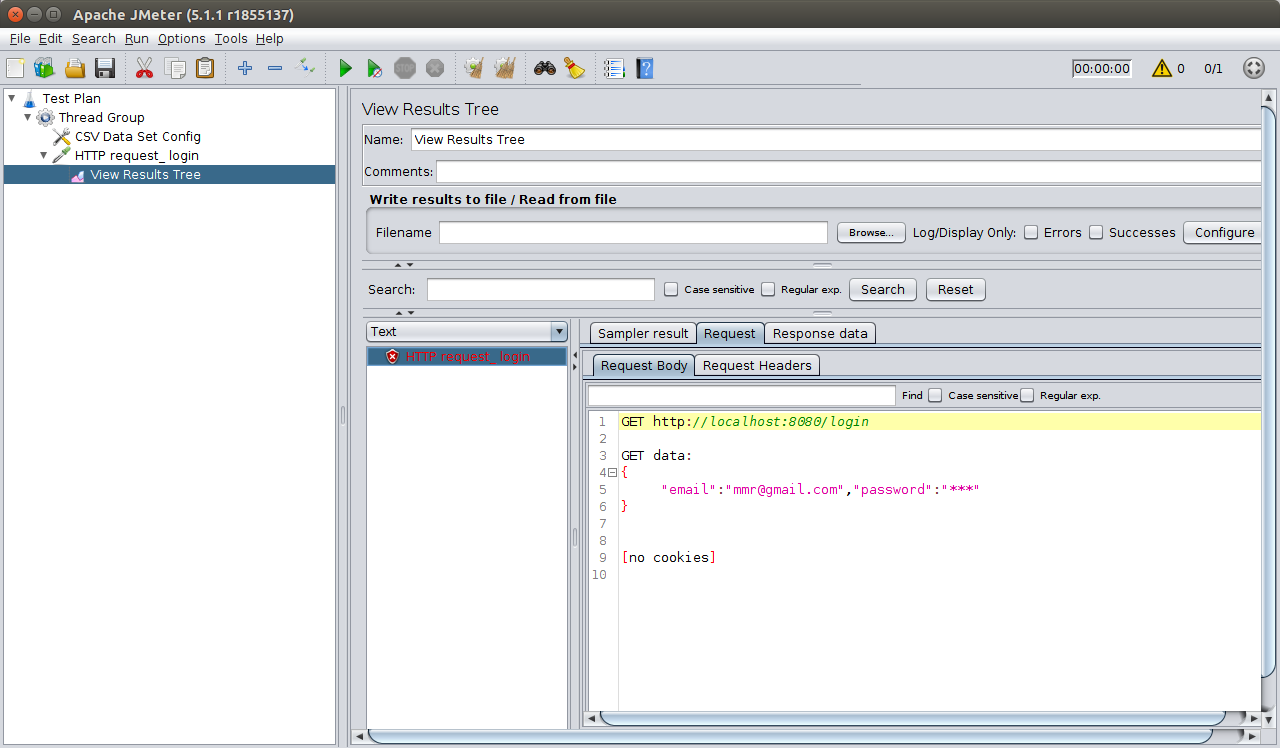This screenshot has height=748, width=1280.
Task: Enable the Errors only checkbox
Action: coord(1031,232)
